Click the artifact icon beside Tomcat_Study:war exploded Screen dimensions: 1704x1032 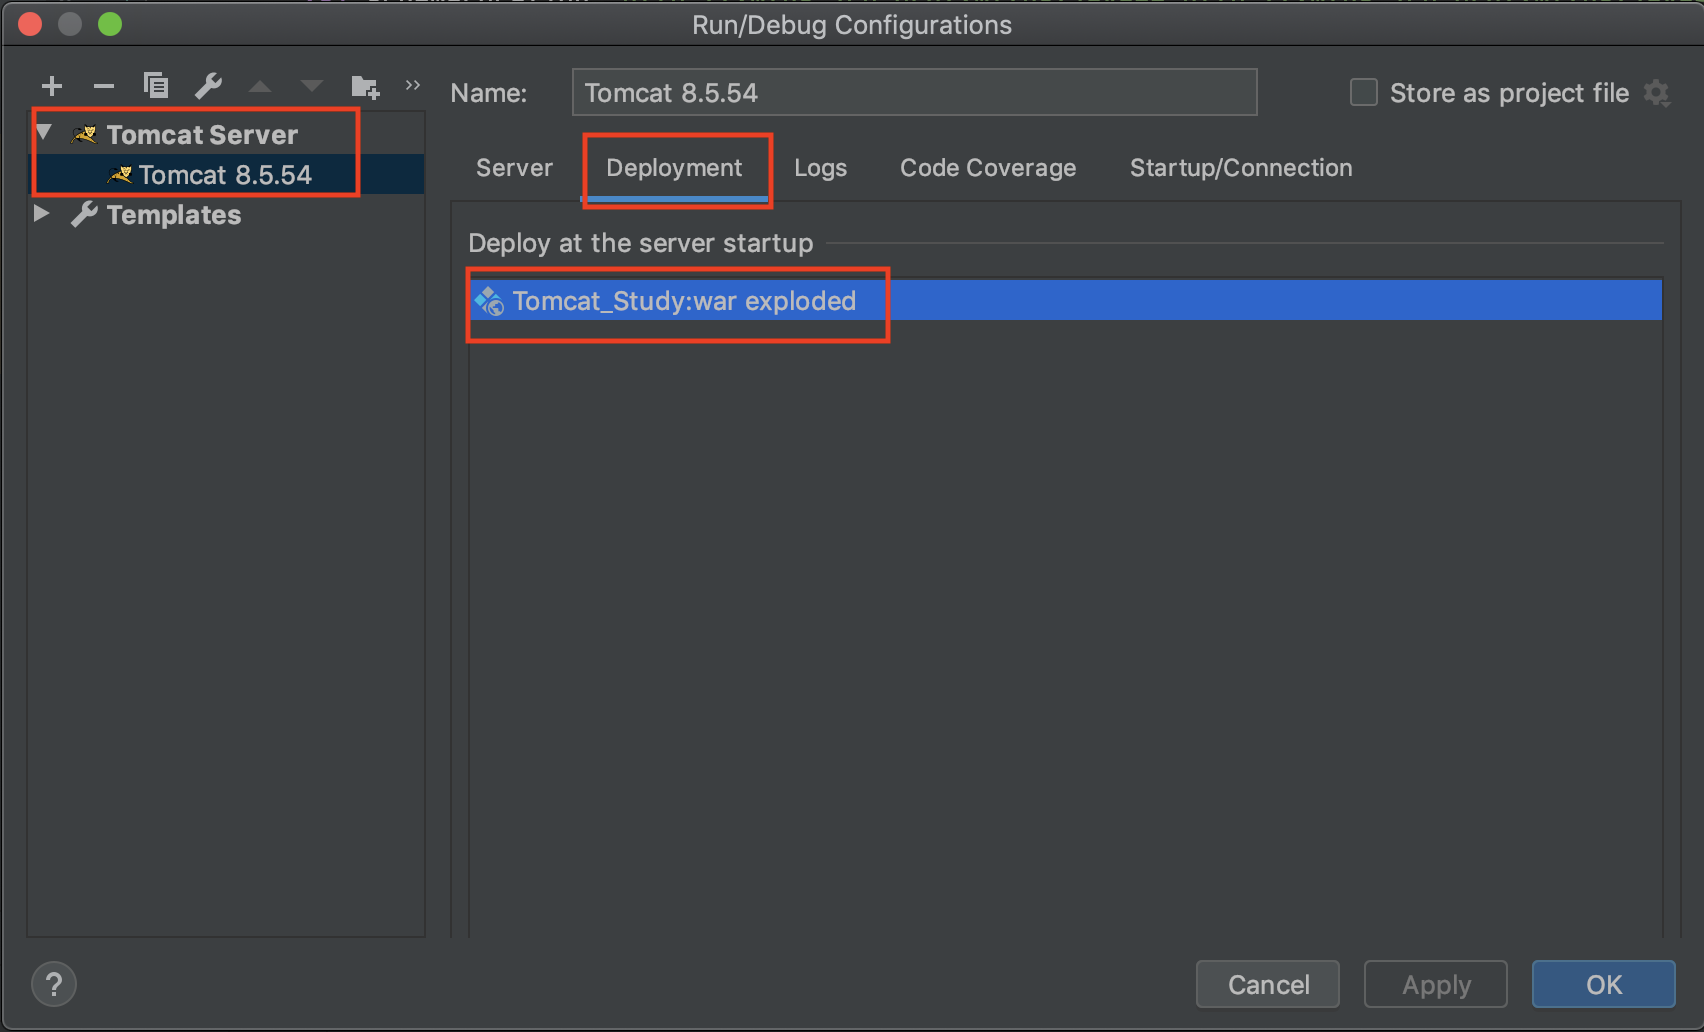[489, 301]
